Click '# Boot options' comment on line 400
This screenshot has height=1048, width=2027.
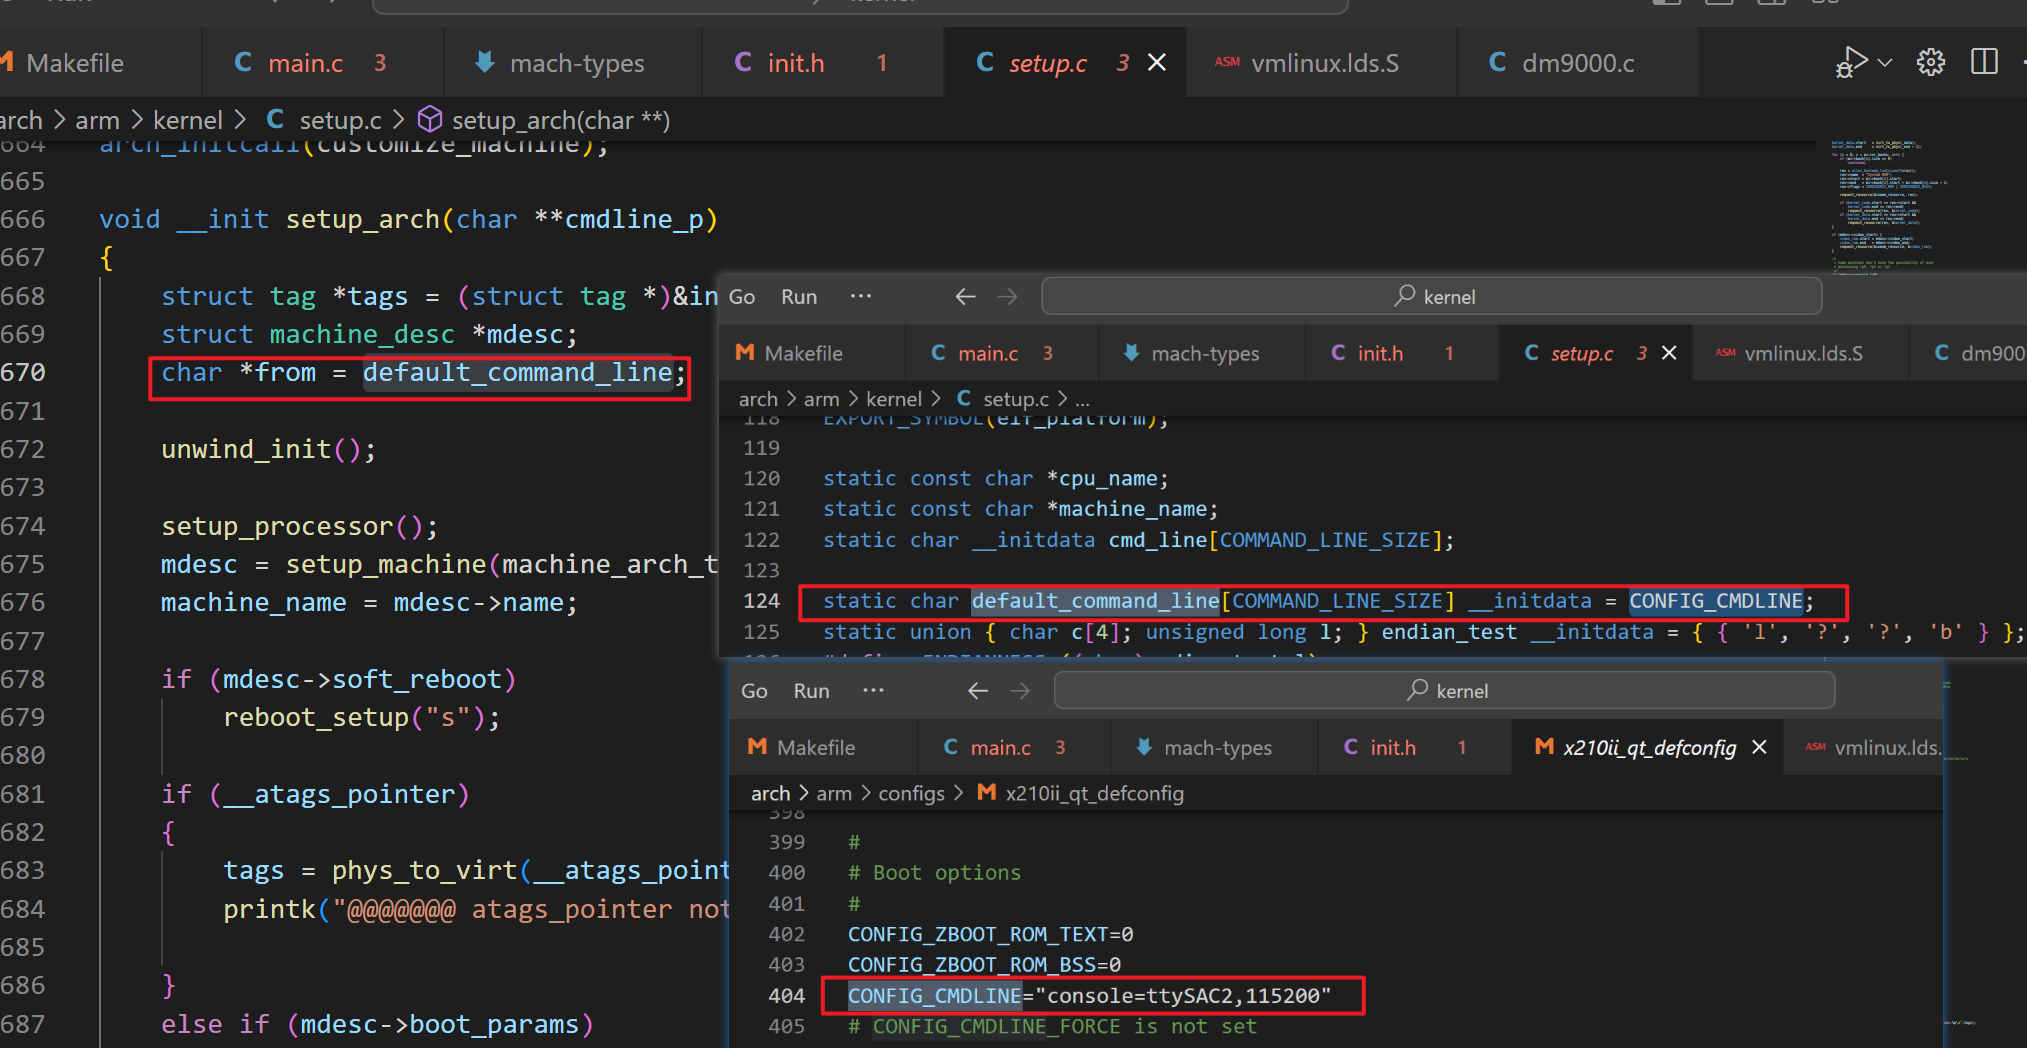pyautogui.click(x=934, y=873)
